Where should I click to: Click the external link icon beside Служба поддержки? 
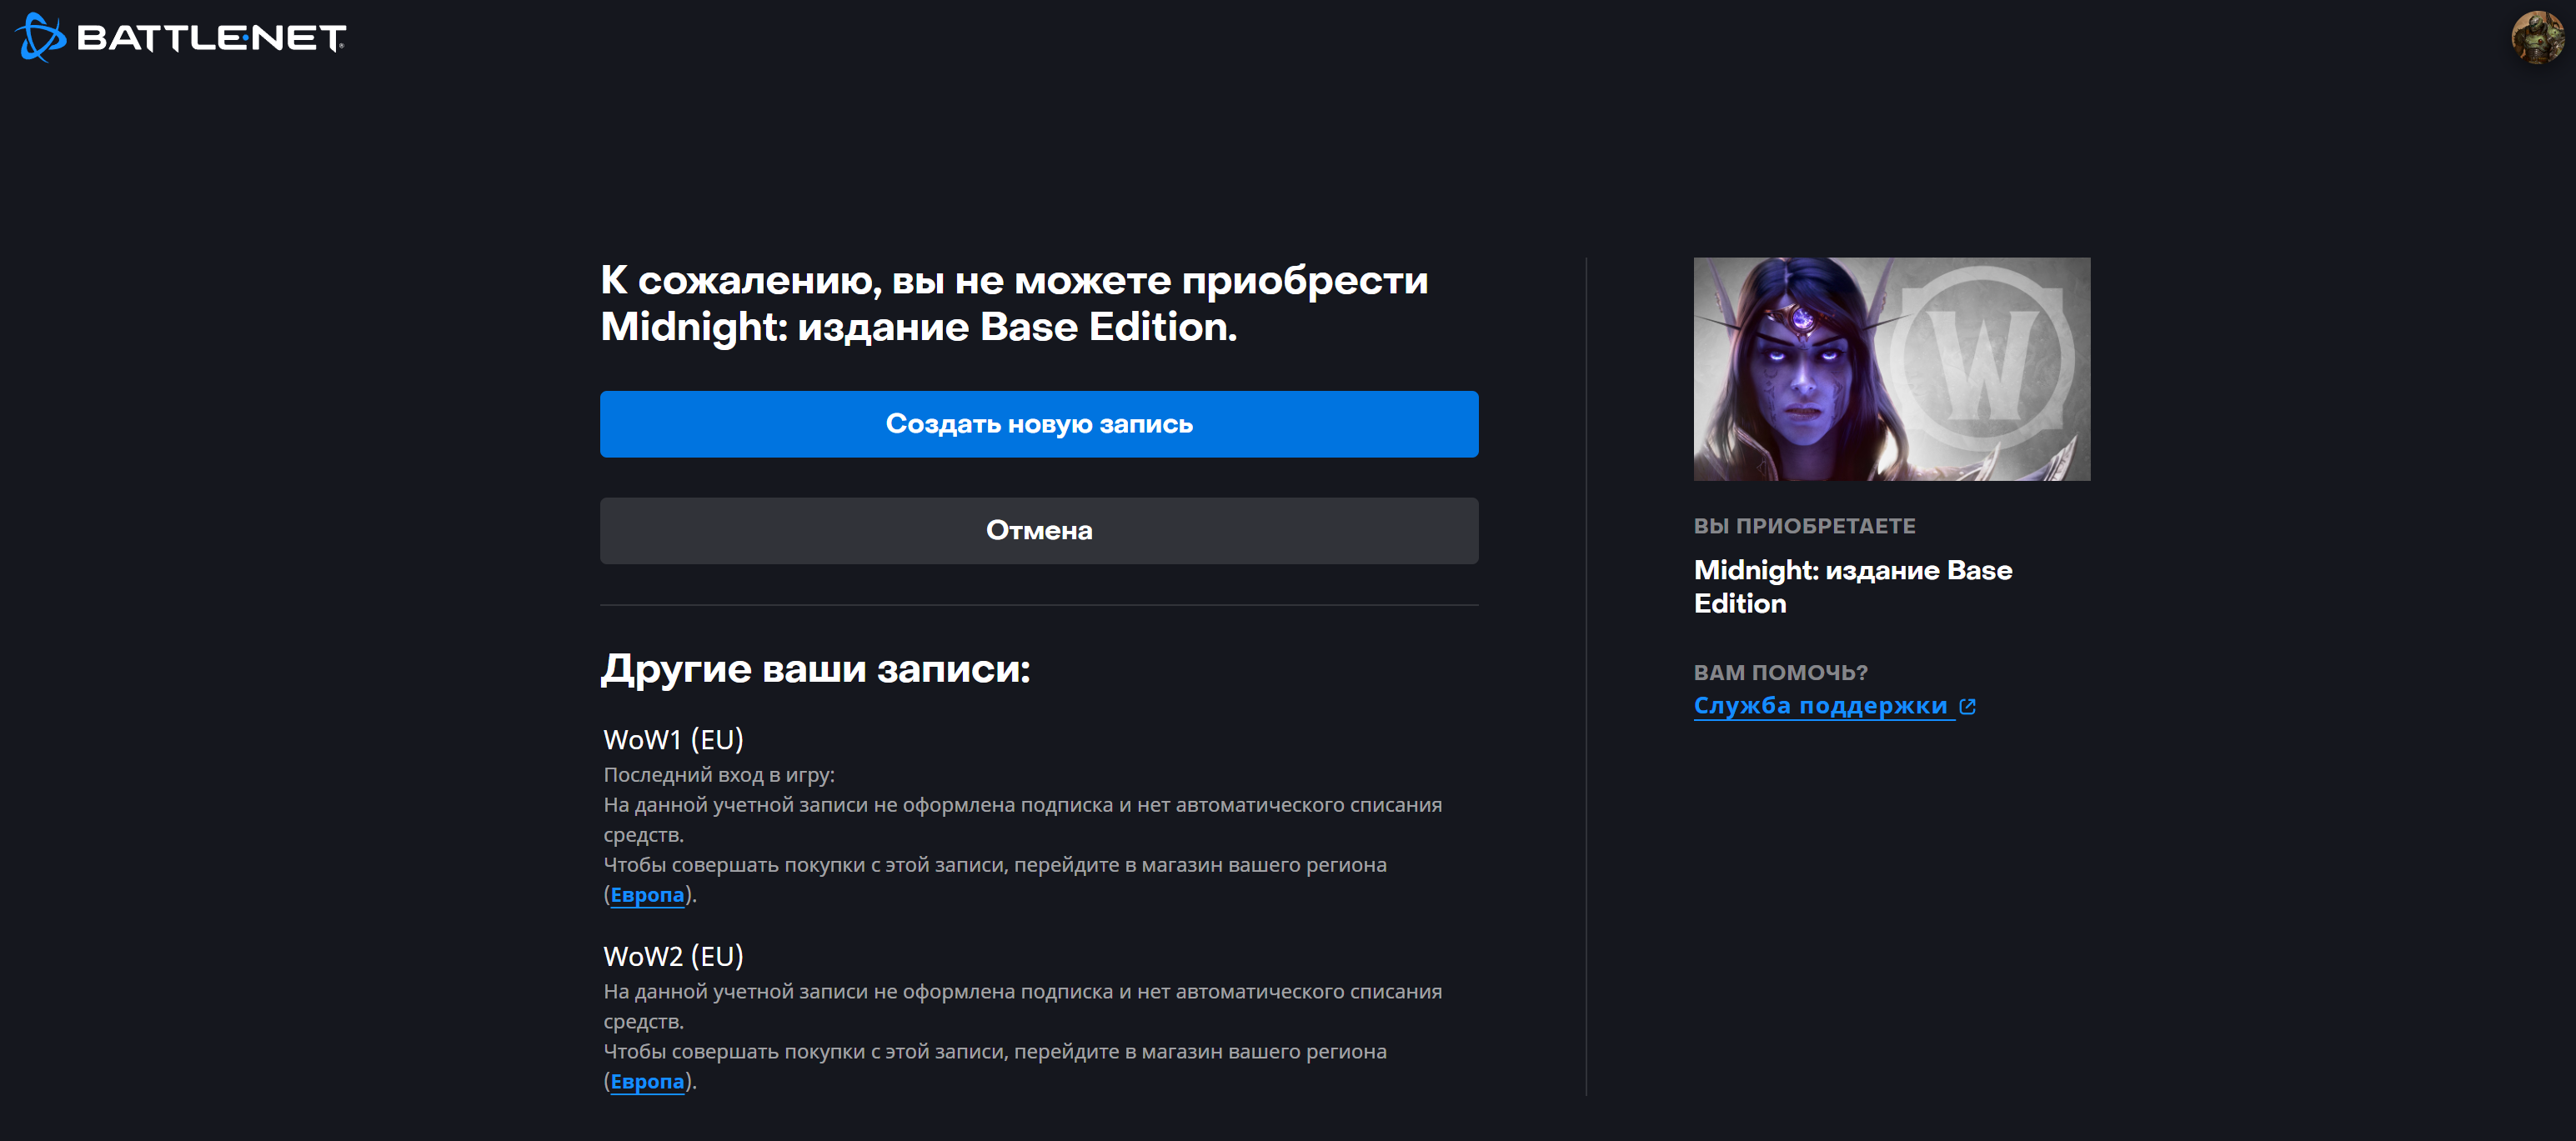click(x=1967, y=707)
